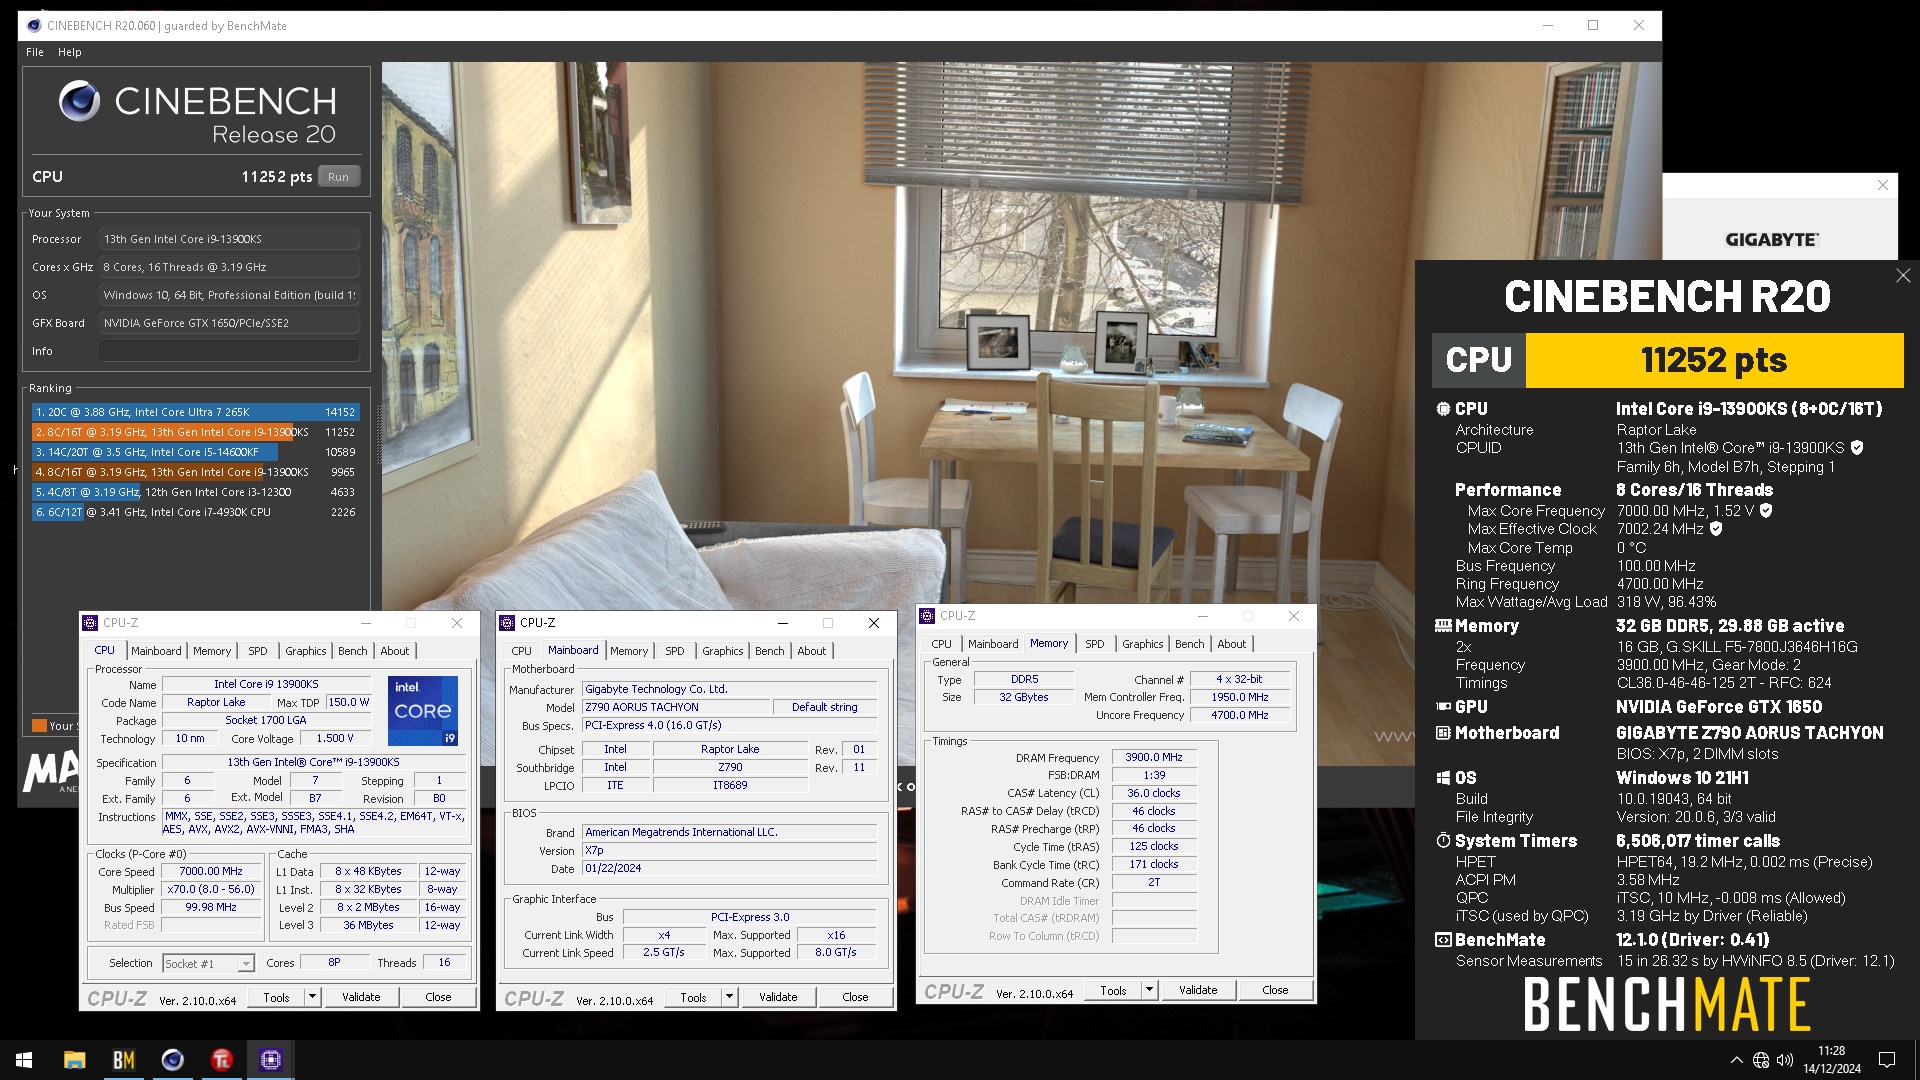1920x1080 pixels.
Task: Click the left CPU-Z window title icon
Action: [x=90, y=623]
